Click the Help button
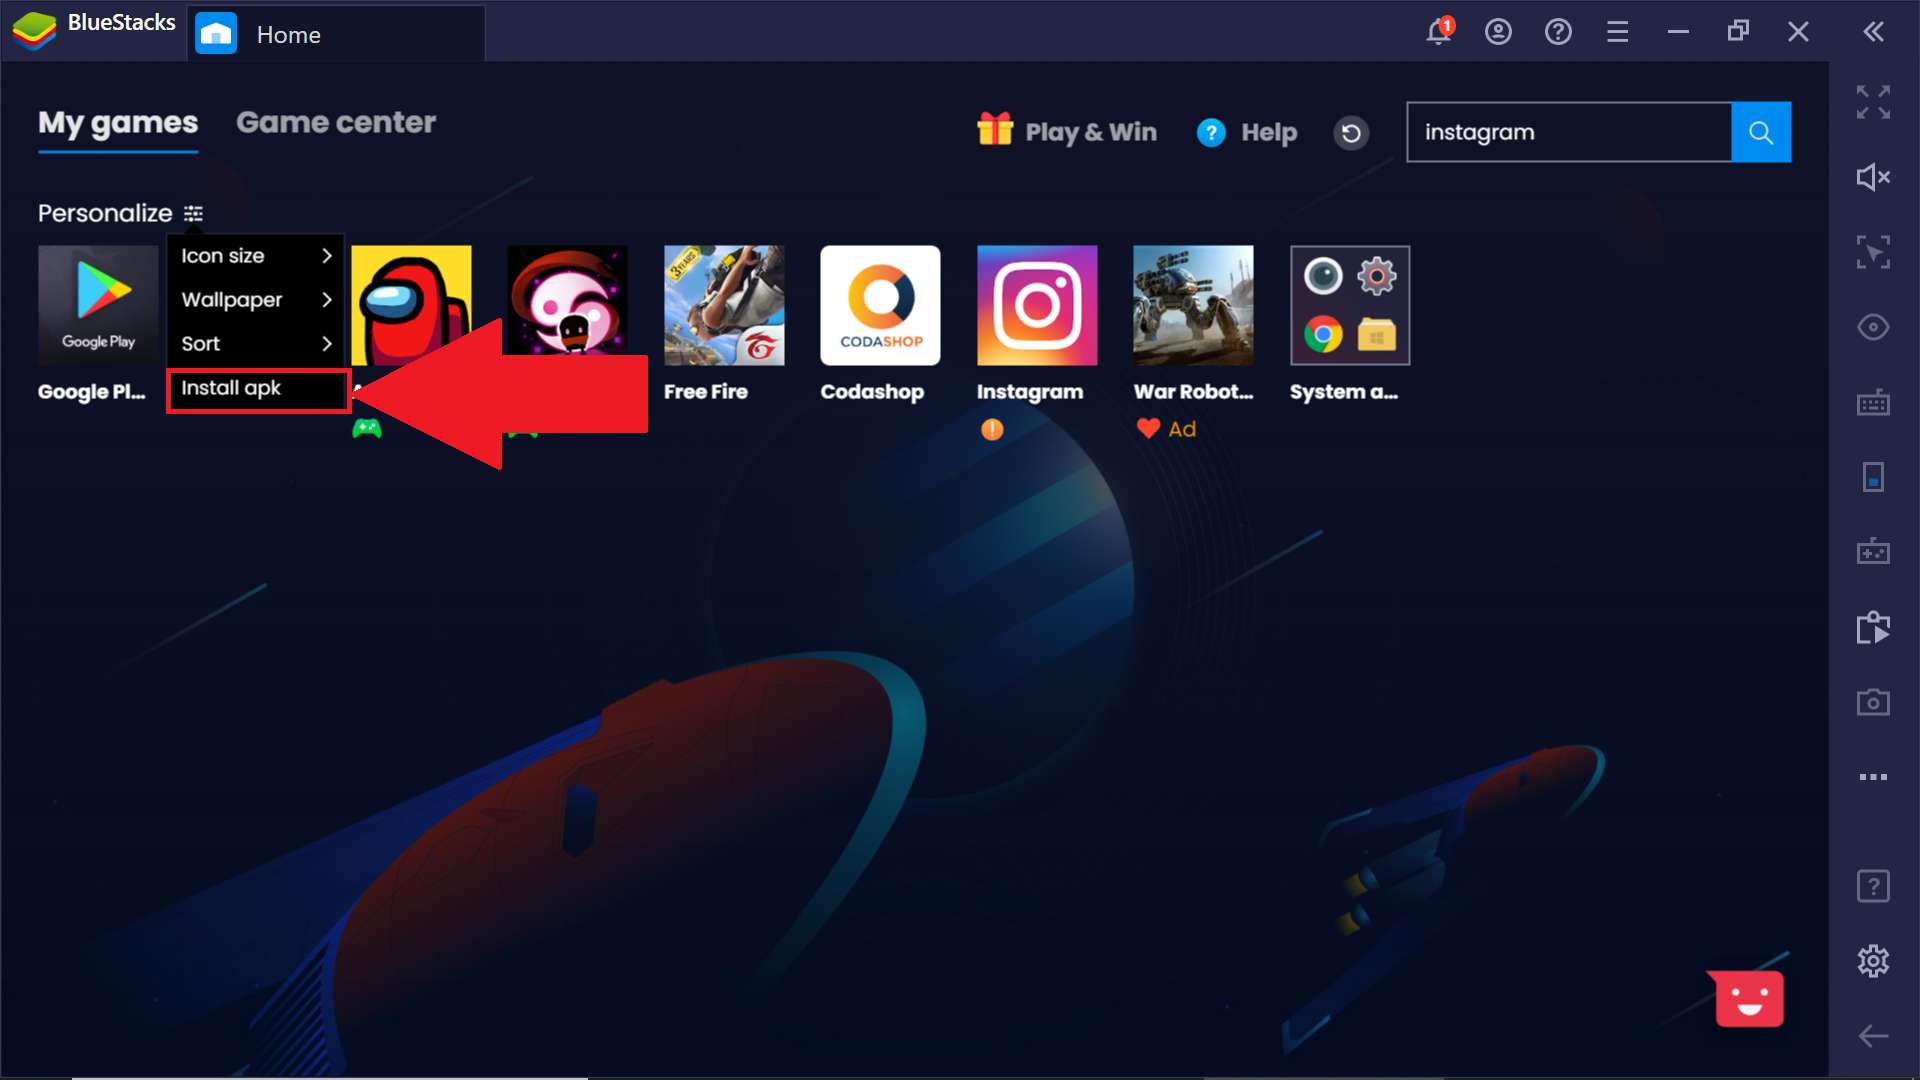This screenshot has height=1080, width=1920. 1244,132
